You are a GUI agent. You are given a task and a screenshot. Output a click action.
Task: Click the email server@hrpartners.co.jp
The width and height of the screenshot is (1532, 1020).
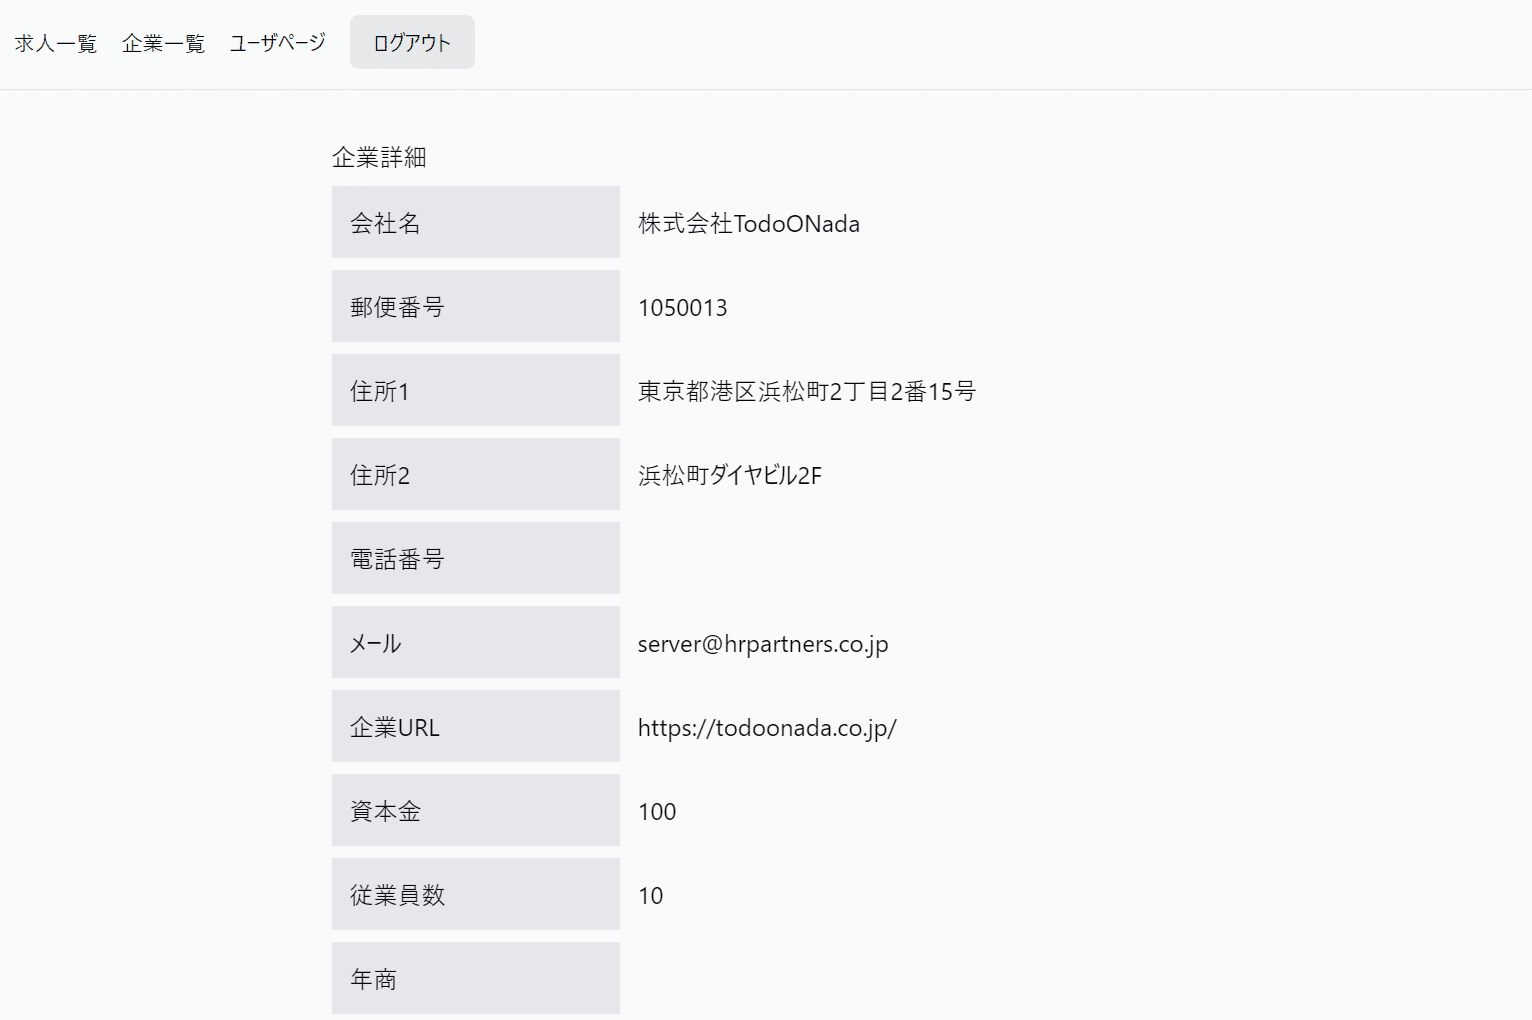click(x=762, y=643)
